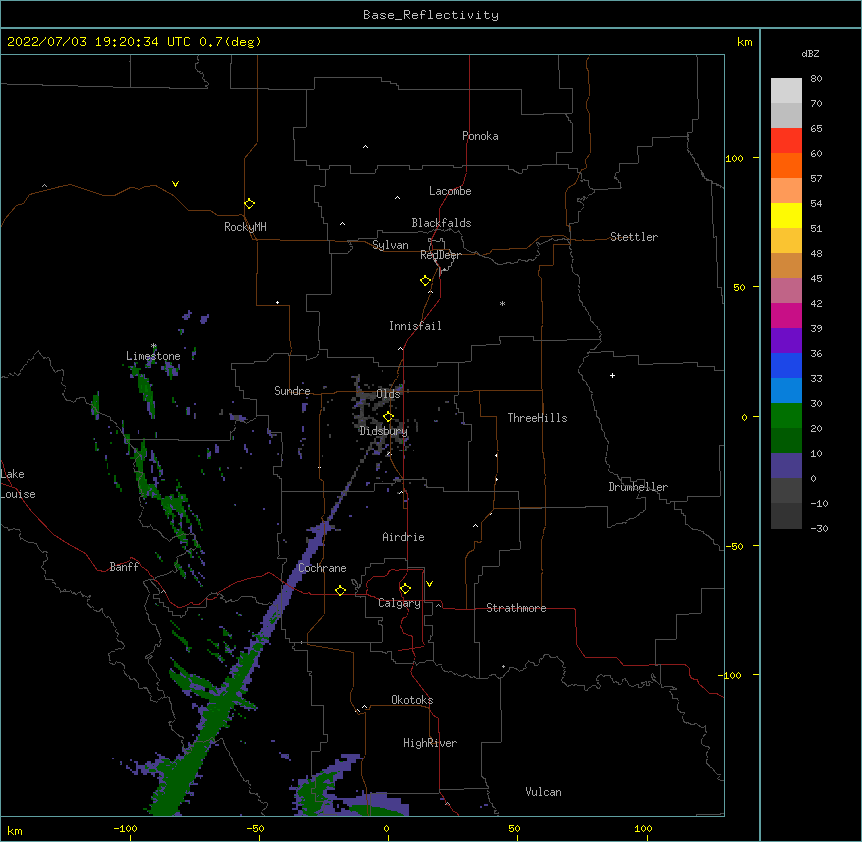Screen dimensions: 862x842
Task: Select the Vulcan label
Action: pos(543,792)
